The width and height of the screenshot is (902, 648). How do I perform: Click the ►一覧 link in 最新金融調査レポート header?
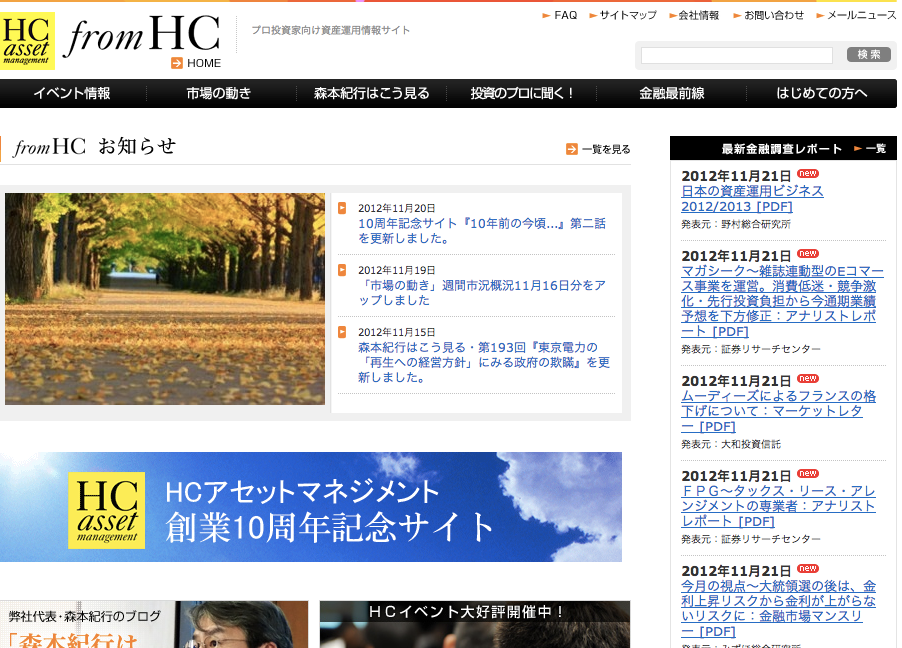click(868, 147)
